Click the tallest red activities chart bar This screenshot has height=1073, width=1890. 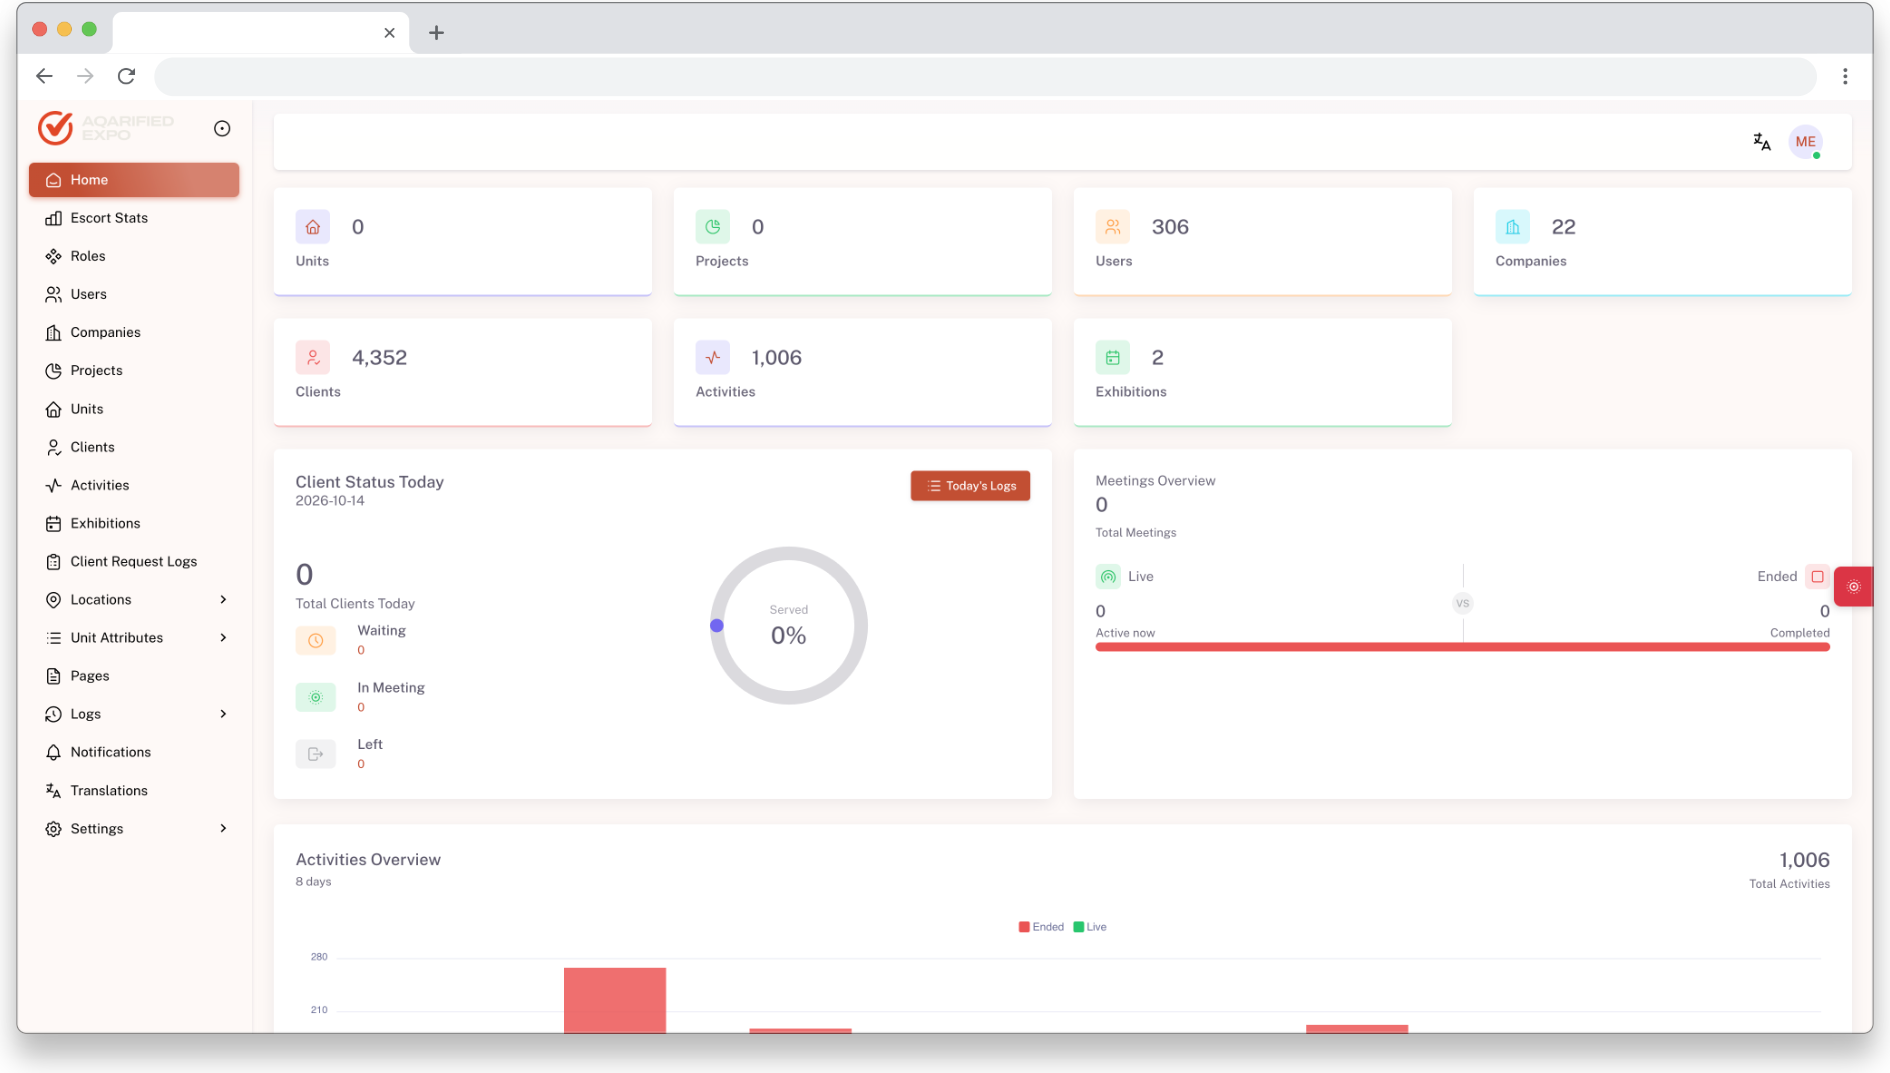tap(615, 1000)
